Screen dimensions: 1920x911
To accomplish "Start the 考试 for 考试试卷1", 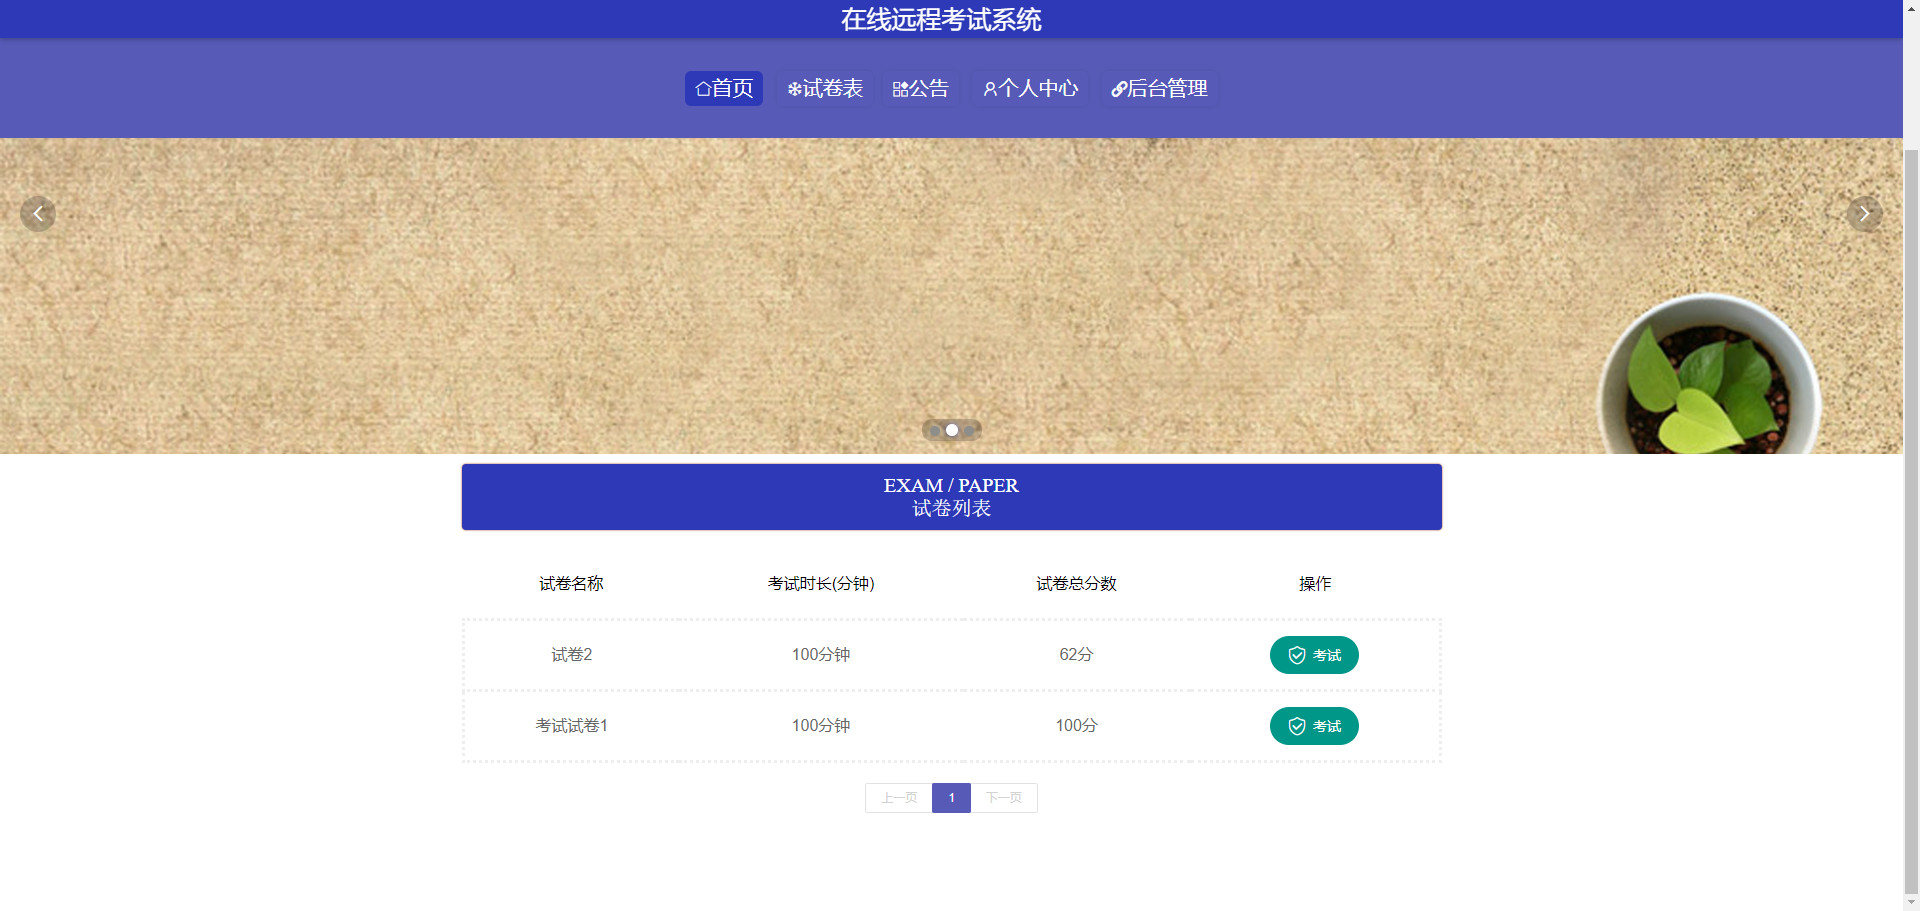I will 1314,726.
